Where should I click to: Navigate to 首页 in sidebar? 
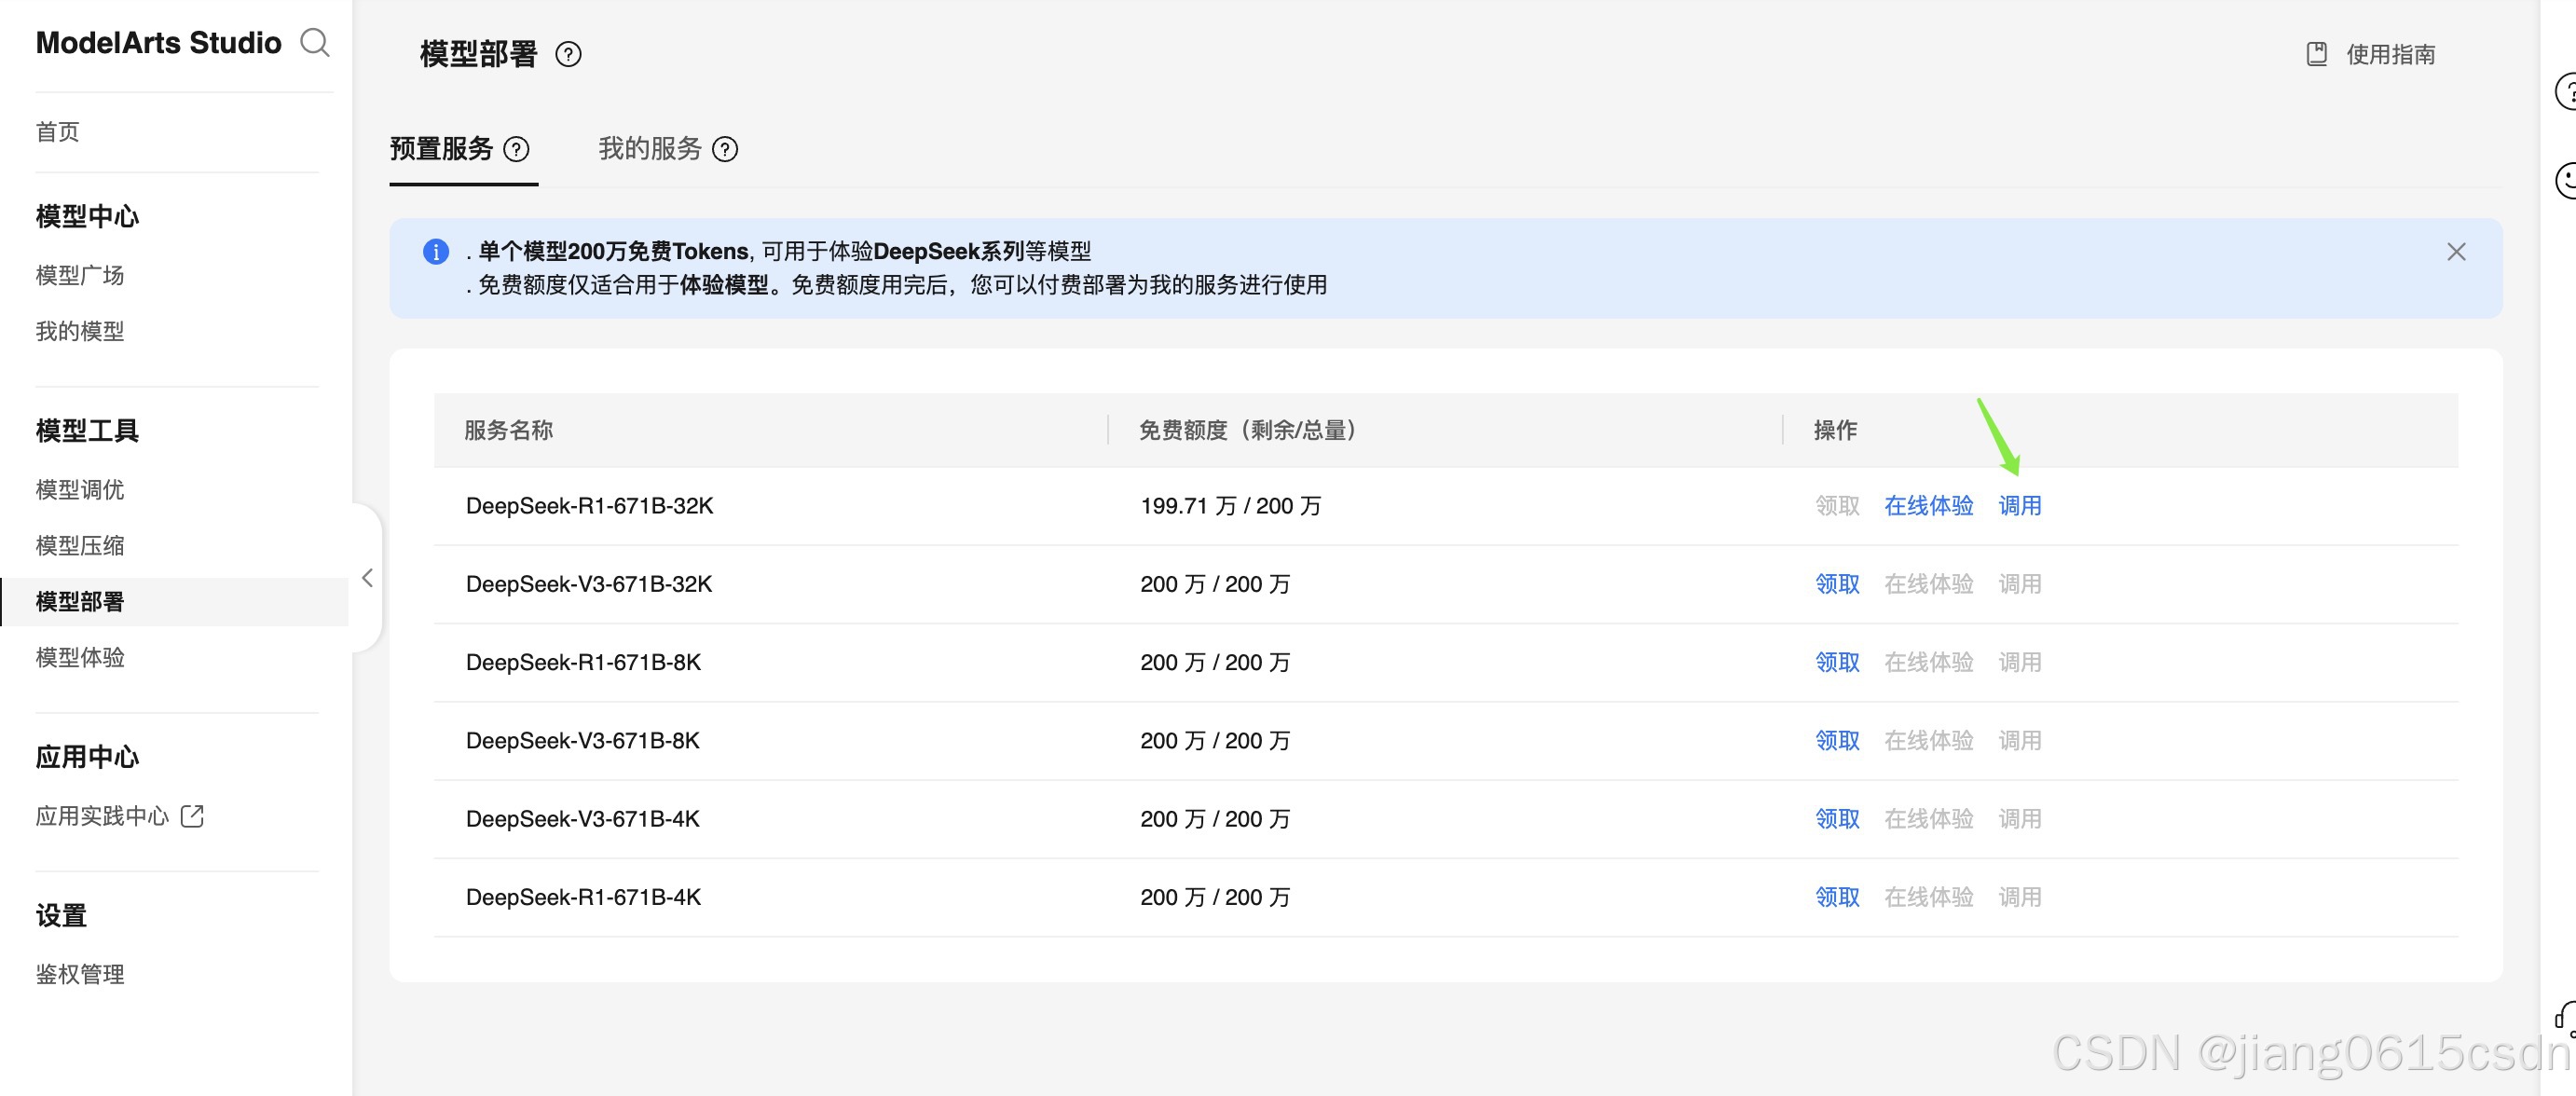[58, 132]
